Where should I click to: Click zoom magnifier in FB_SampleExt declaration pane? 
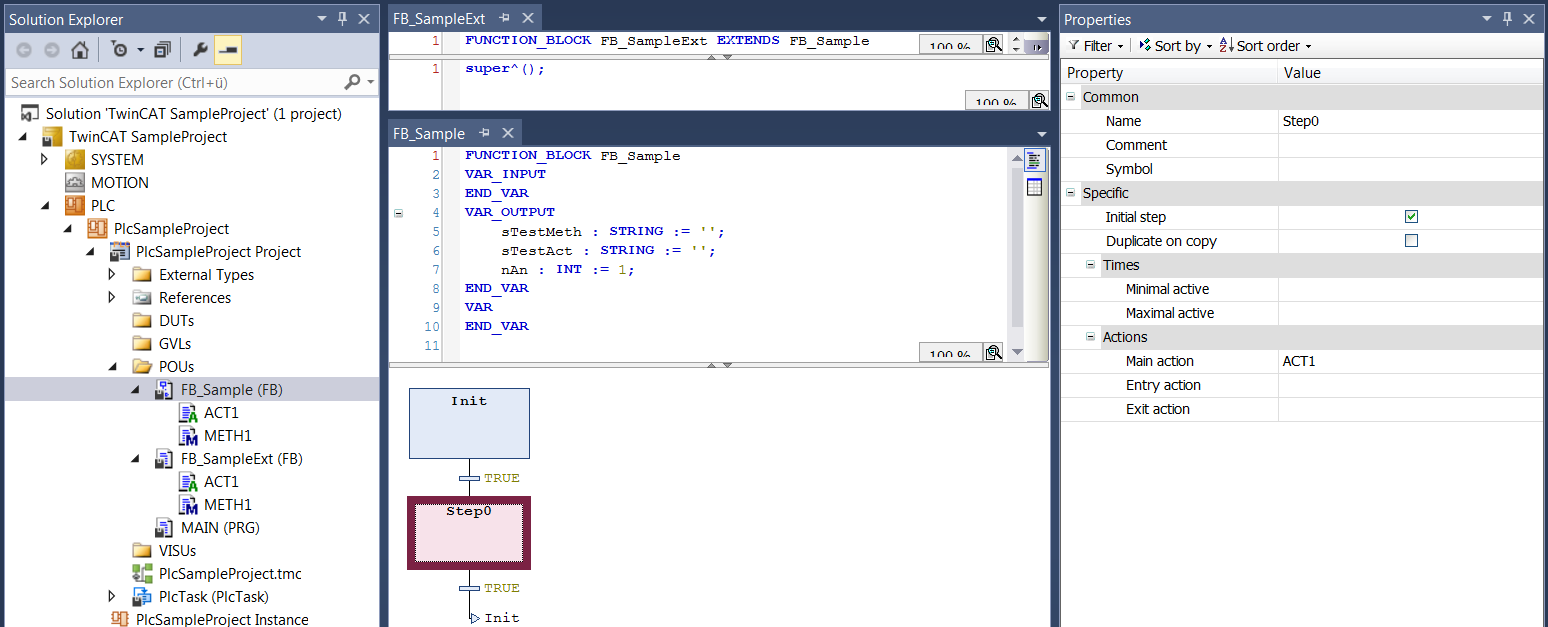[x=993, y=45]
